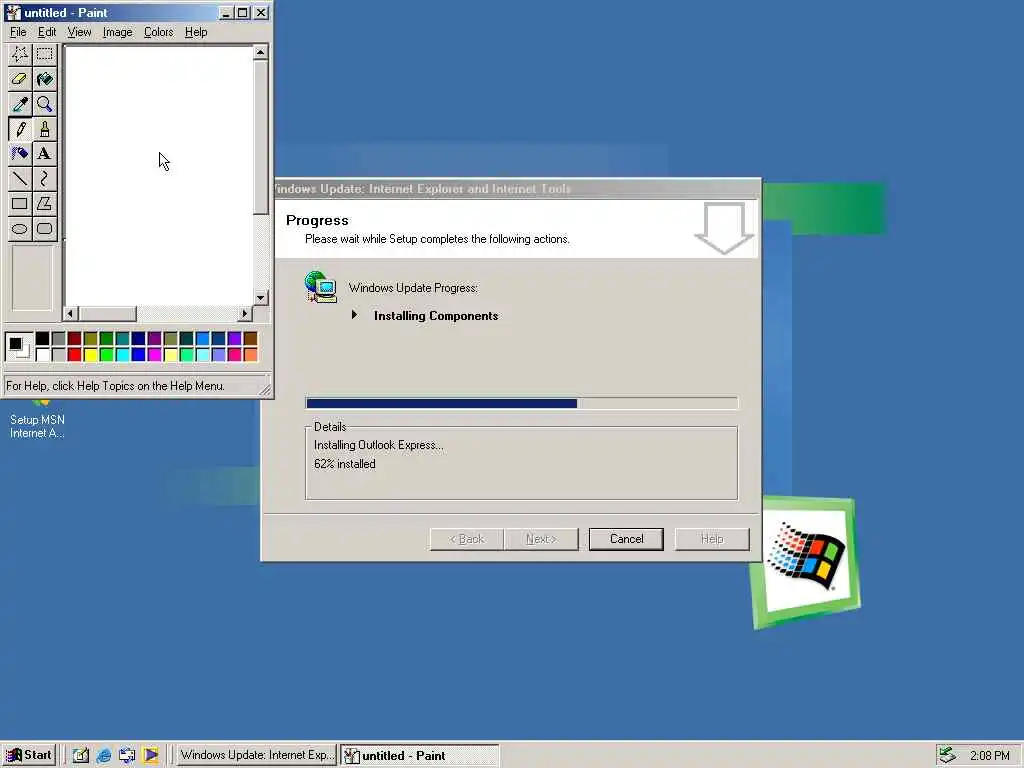Viewport: 1024px width, 768px height.
Task: Click the Start button
Action: tap(29, 755)
